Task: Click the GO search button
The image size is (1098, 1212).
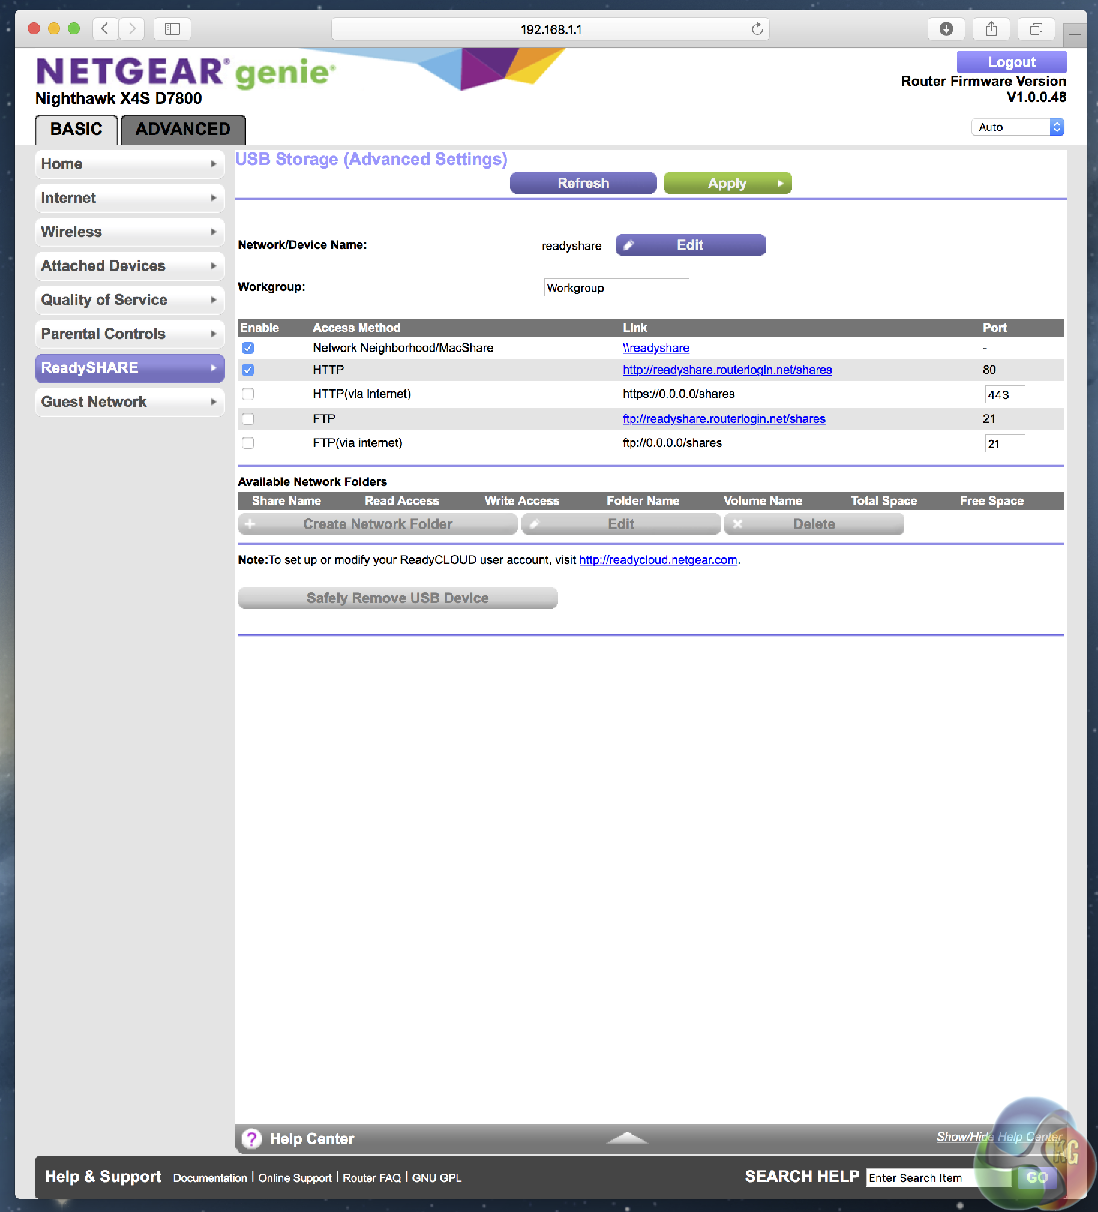Action: (x=1037, y=1178)
